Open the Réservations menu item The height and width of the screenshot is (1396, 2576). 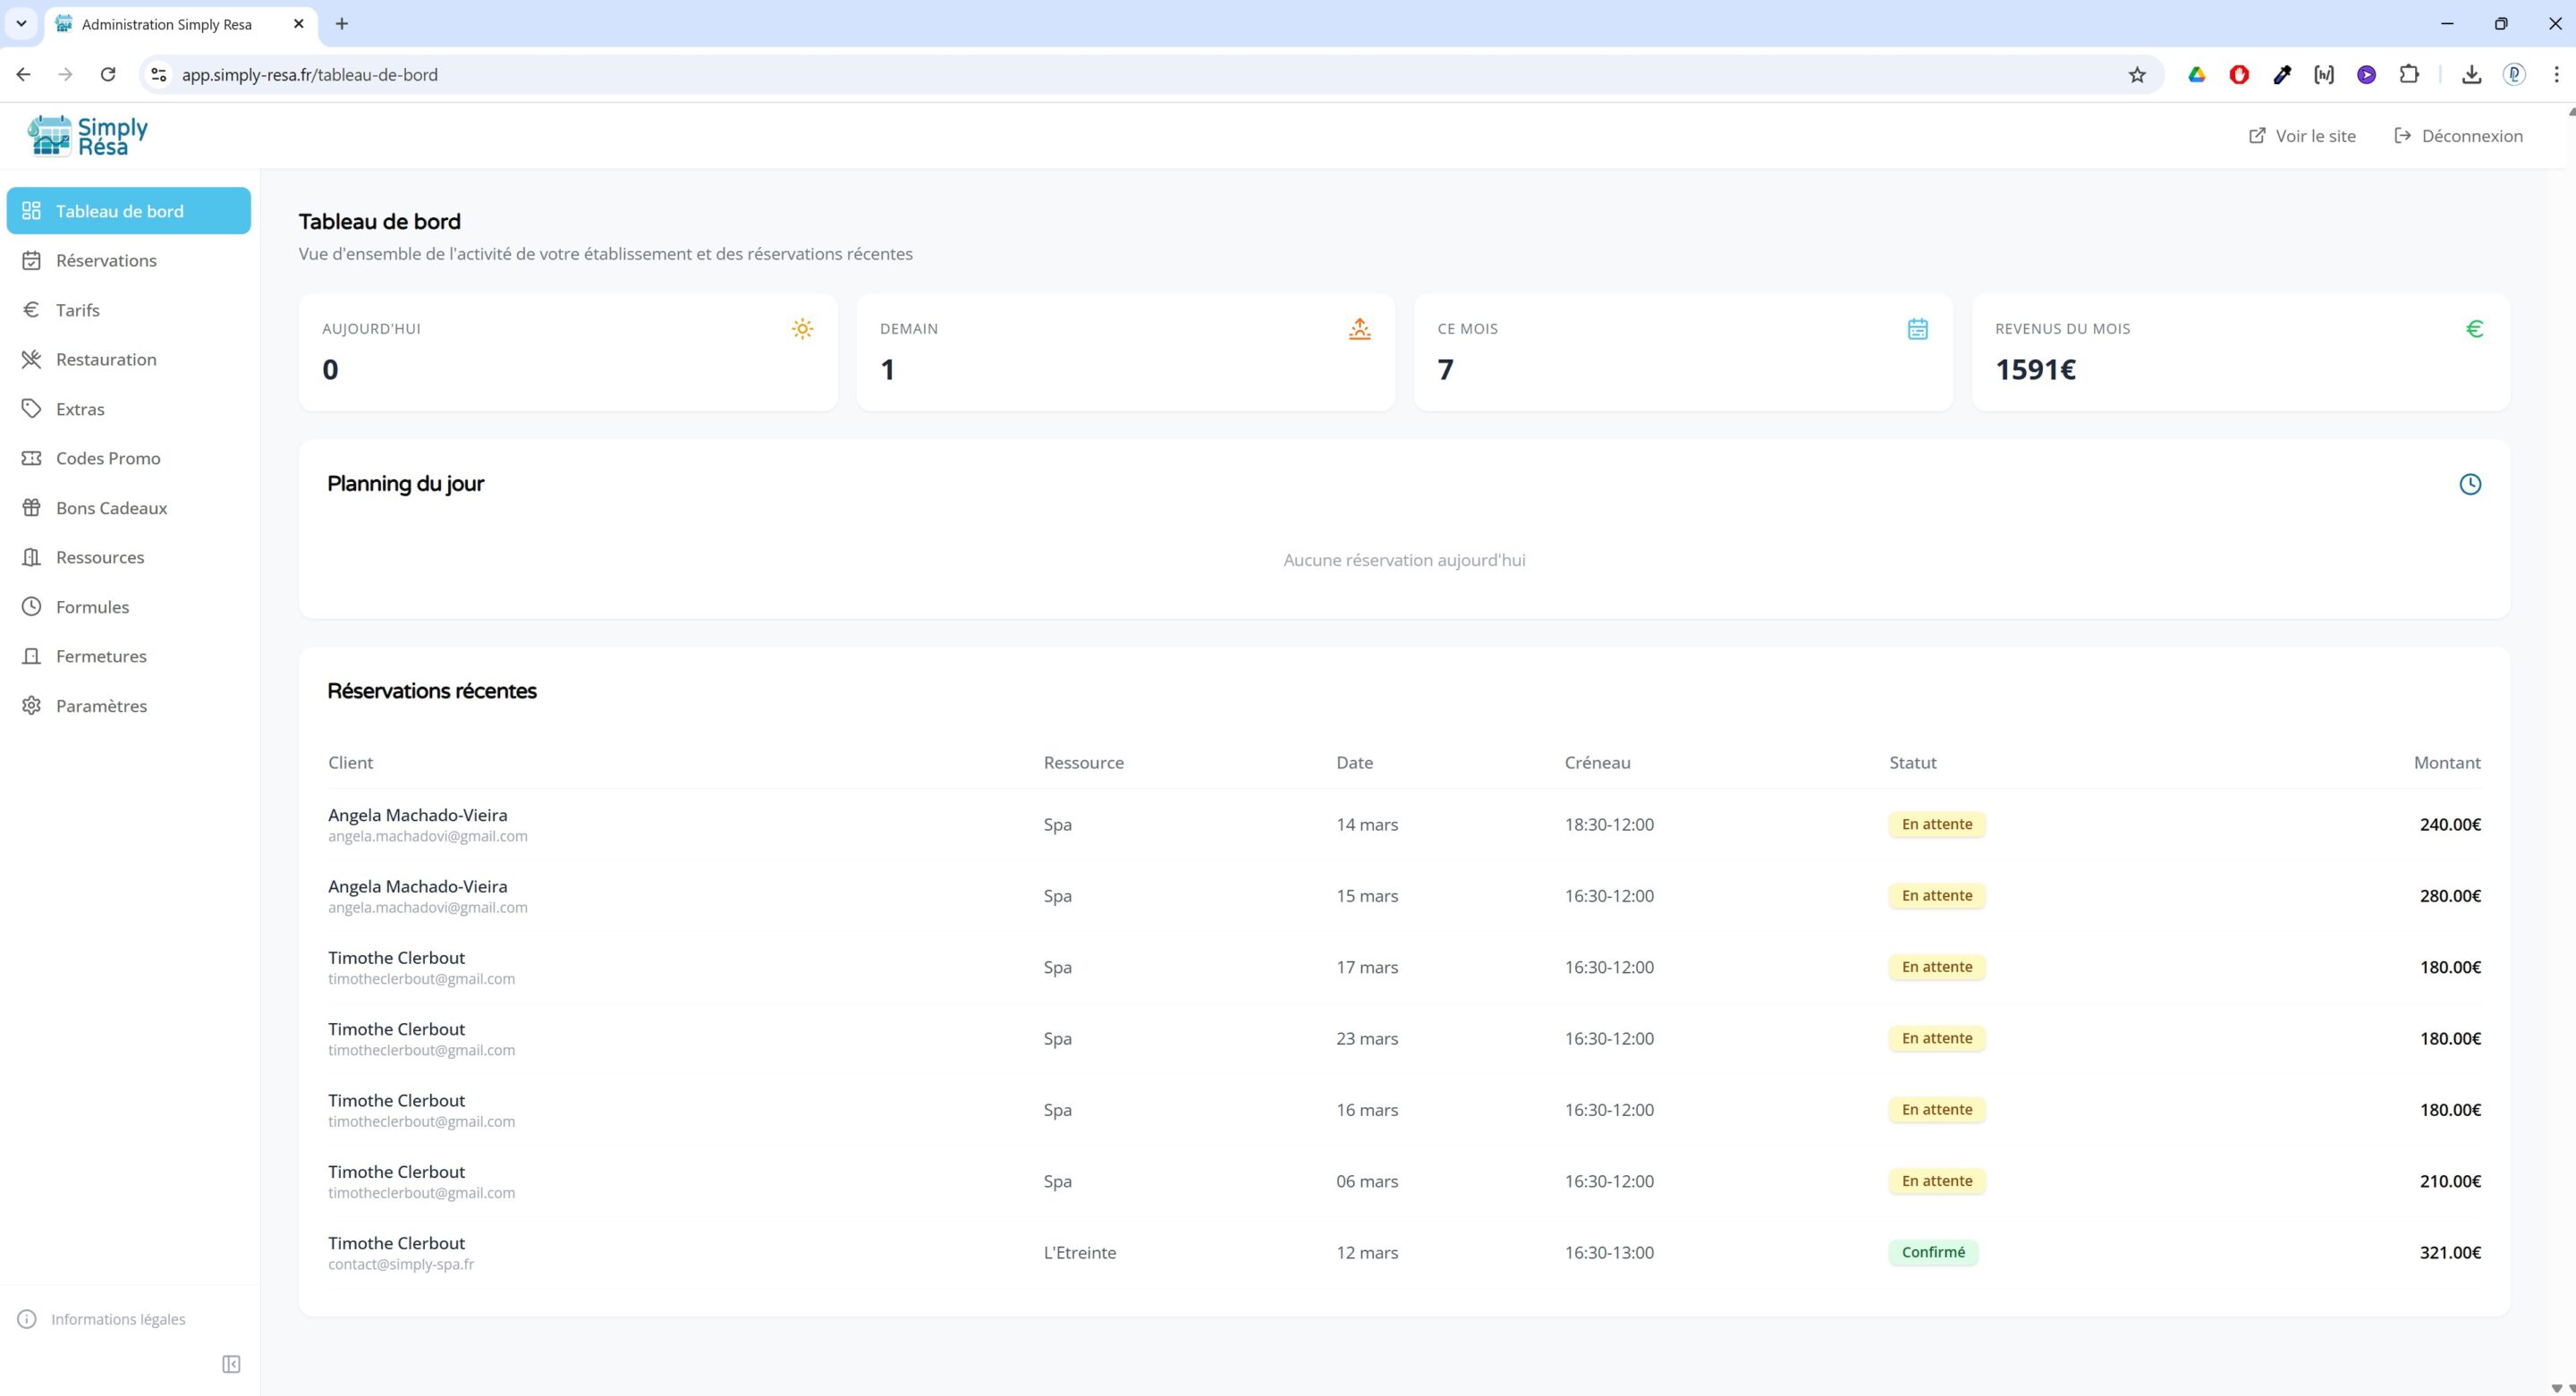coord(106,260)
